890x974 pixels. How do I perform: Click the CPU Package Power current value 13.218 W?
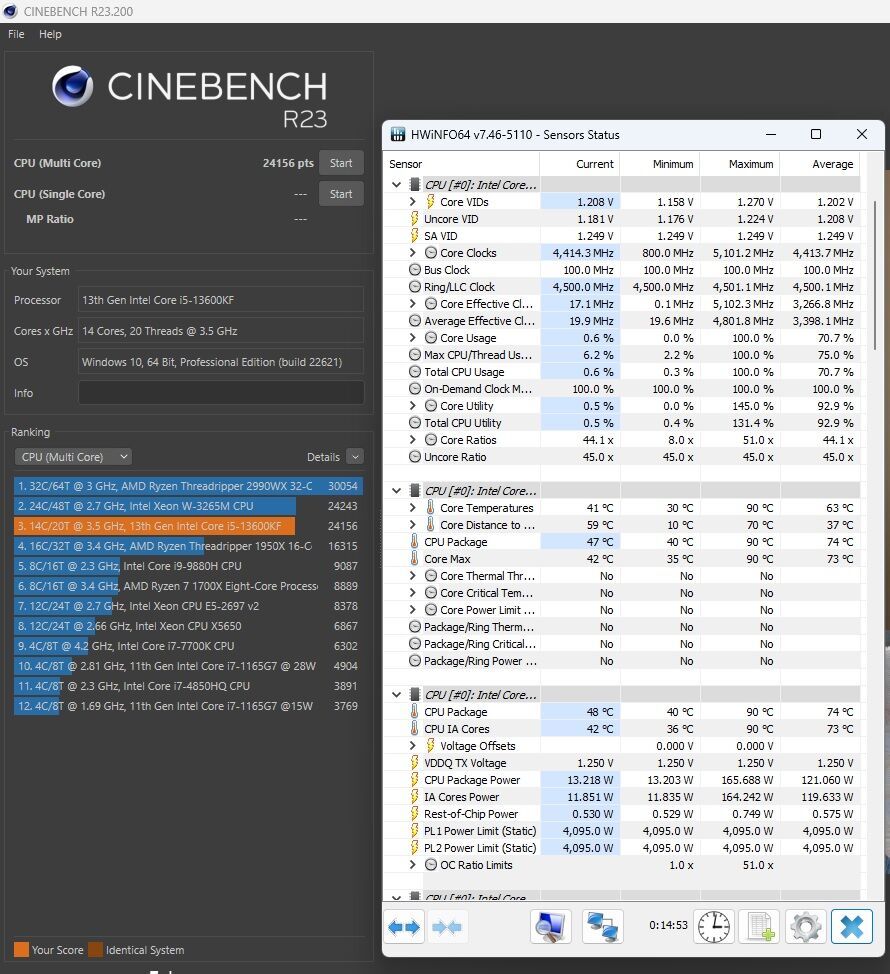(x=590, y=780)
